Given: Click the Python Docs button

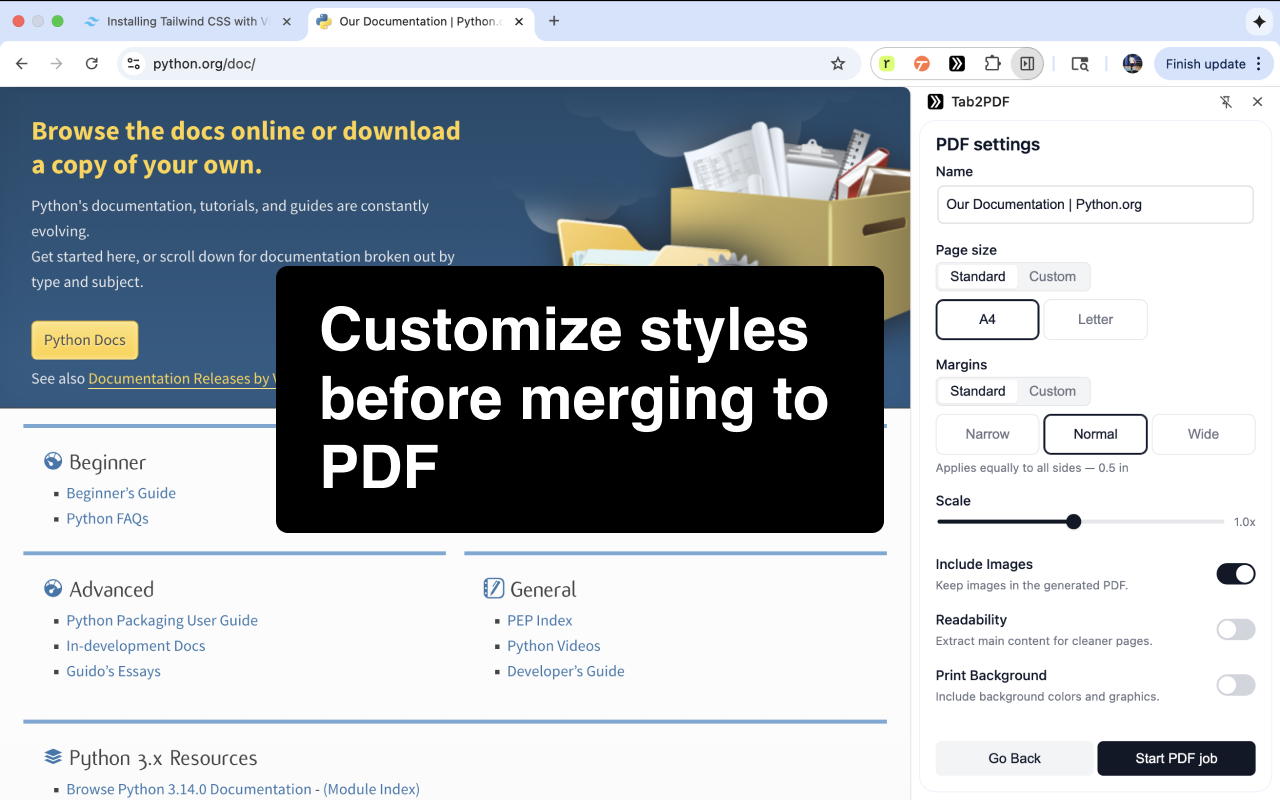Looking at the screenshot, I should pos(84,340).
